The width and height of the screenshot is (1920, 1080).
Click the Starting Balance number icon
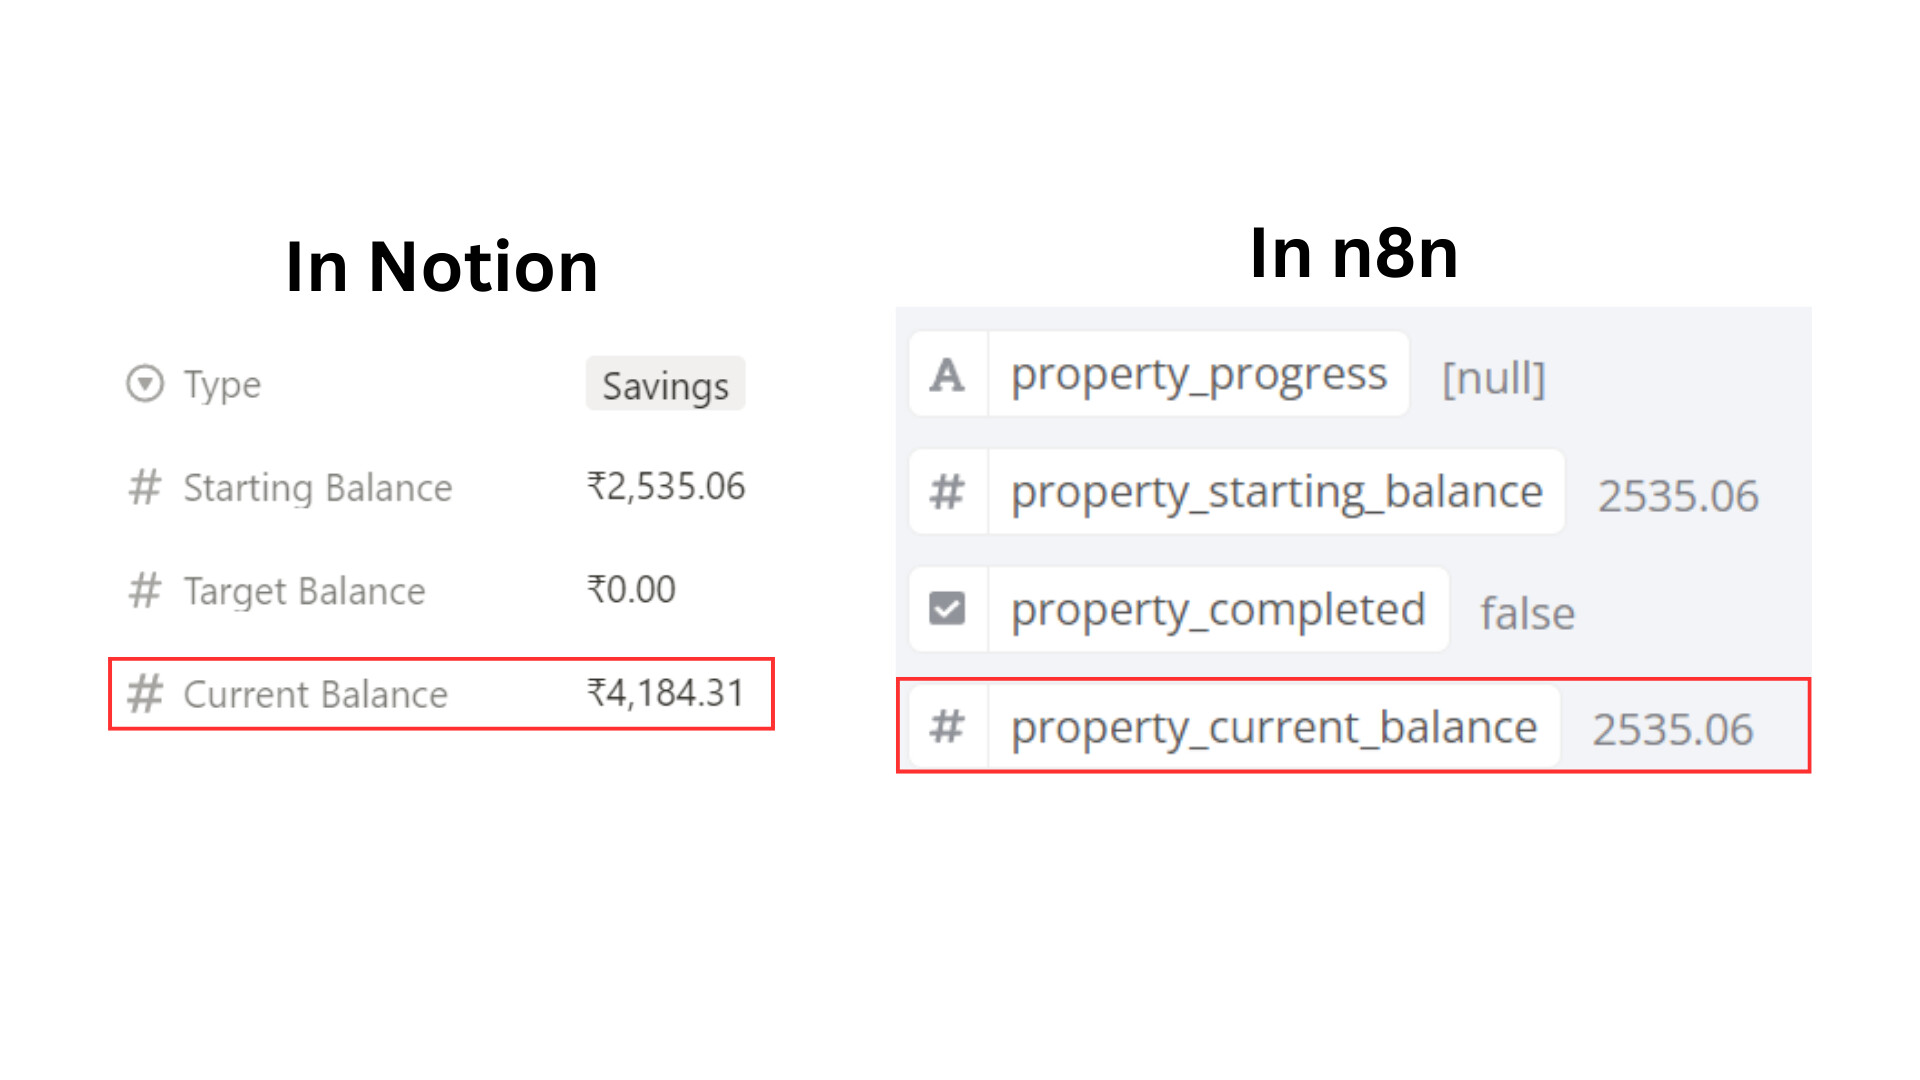145,488
